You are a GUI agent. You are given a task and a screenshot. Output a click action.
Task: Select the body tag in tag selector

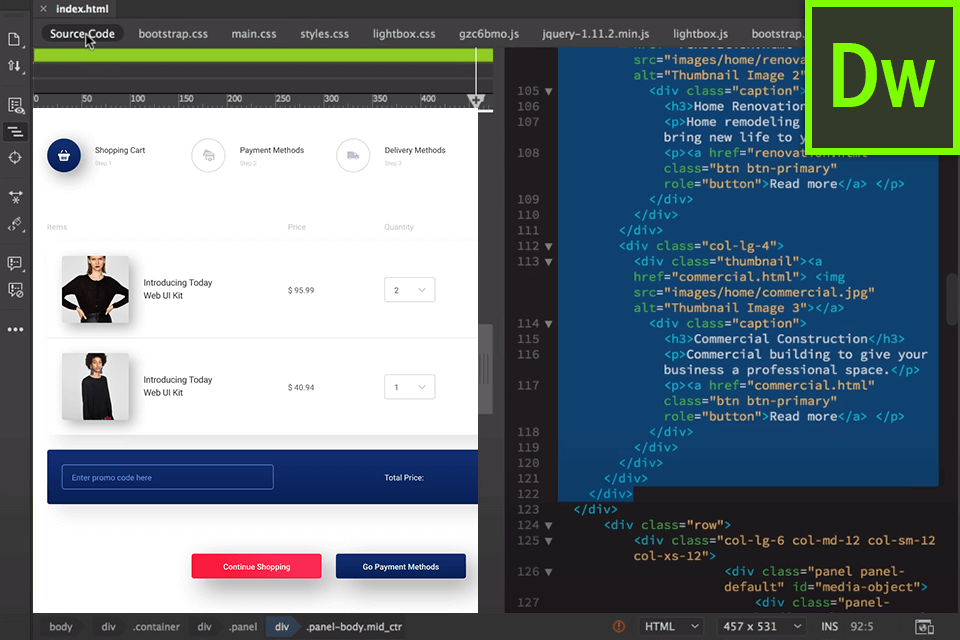click(x=61, y=627)
